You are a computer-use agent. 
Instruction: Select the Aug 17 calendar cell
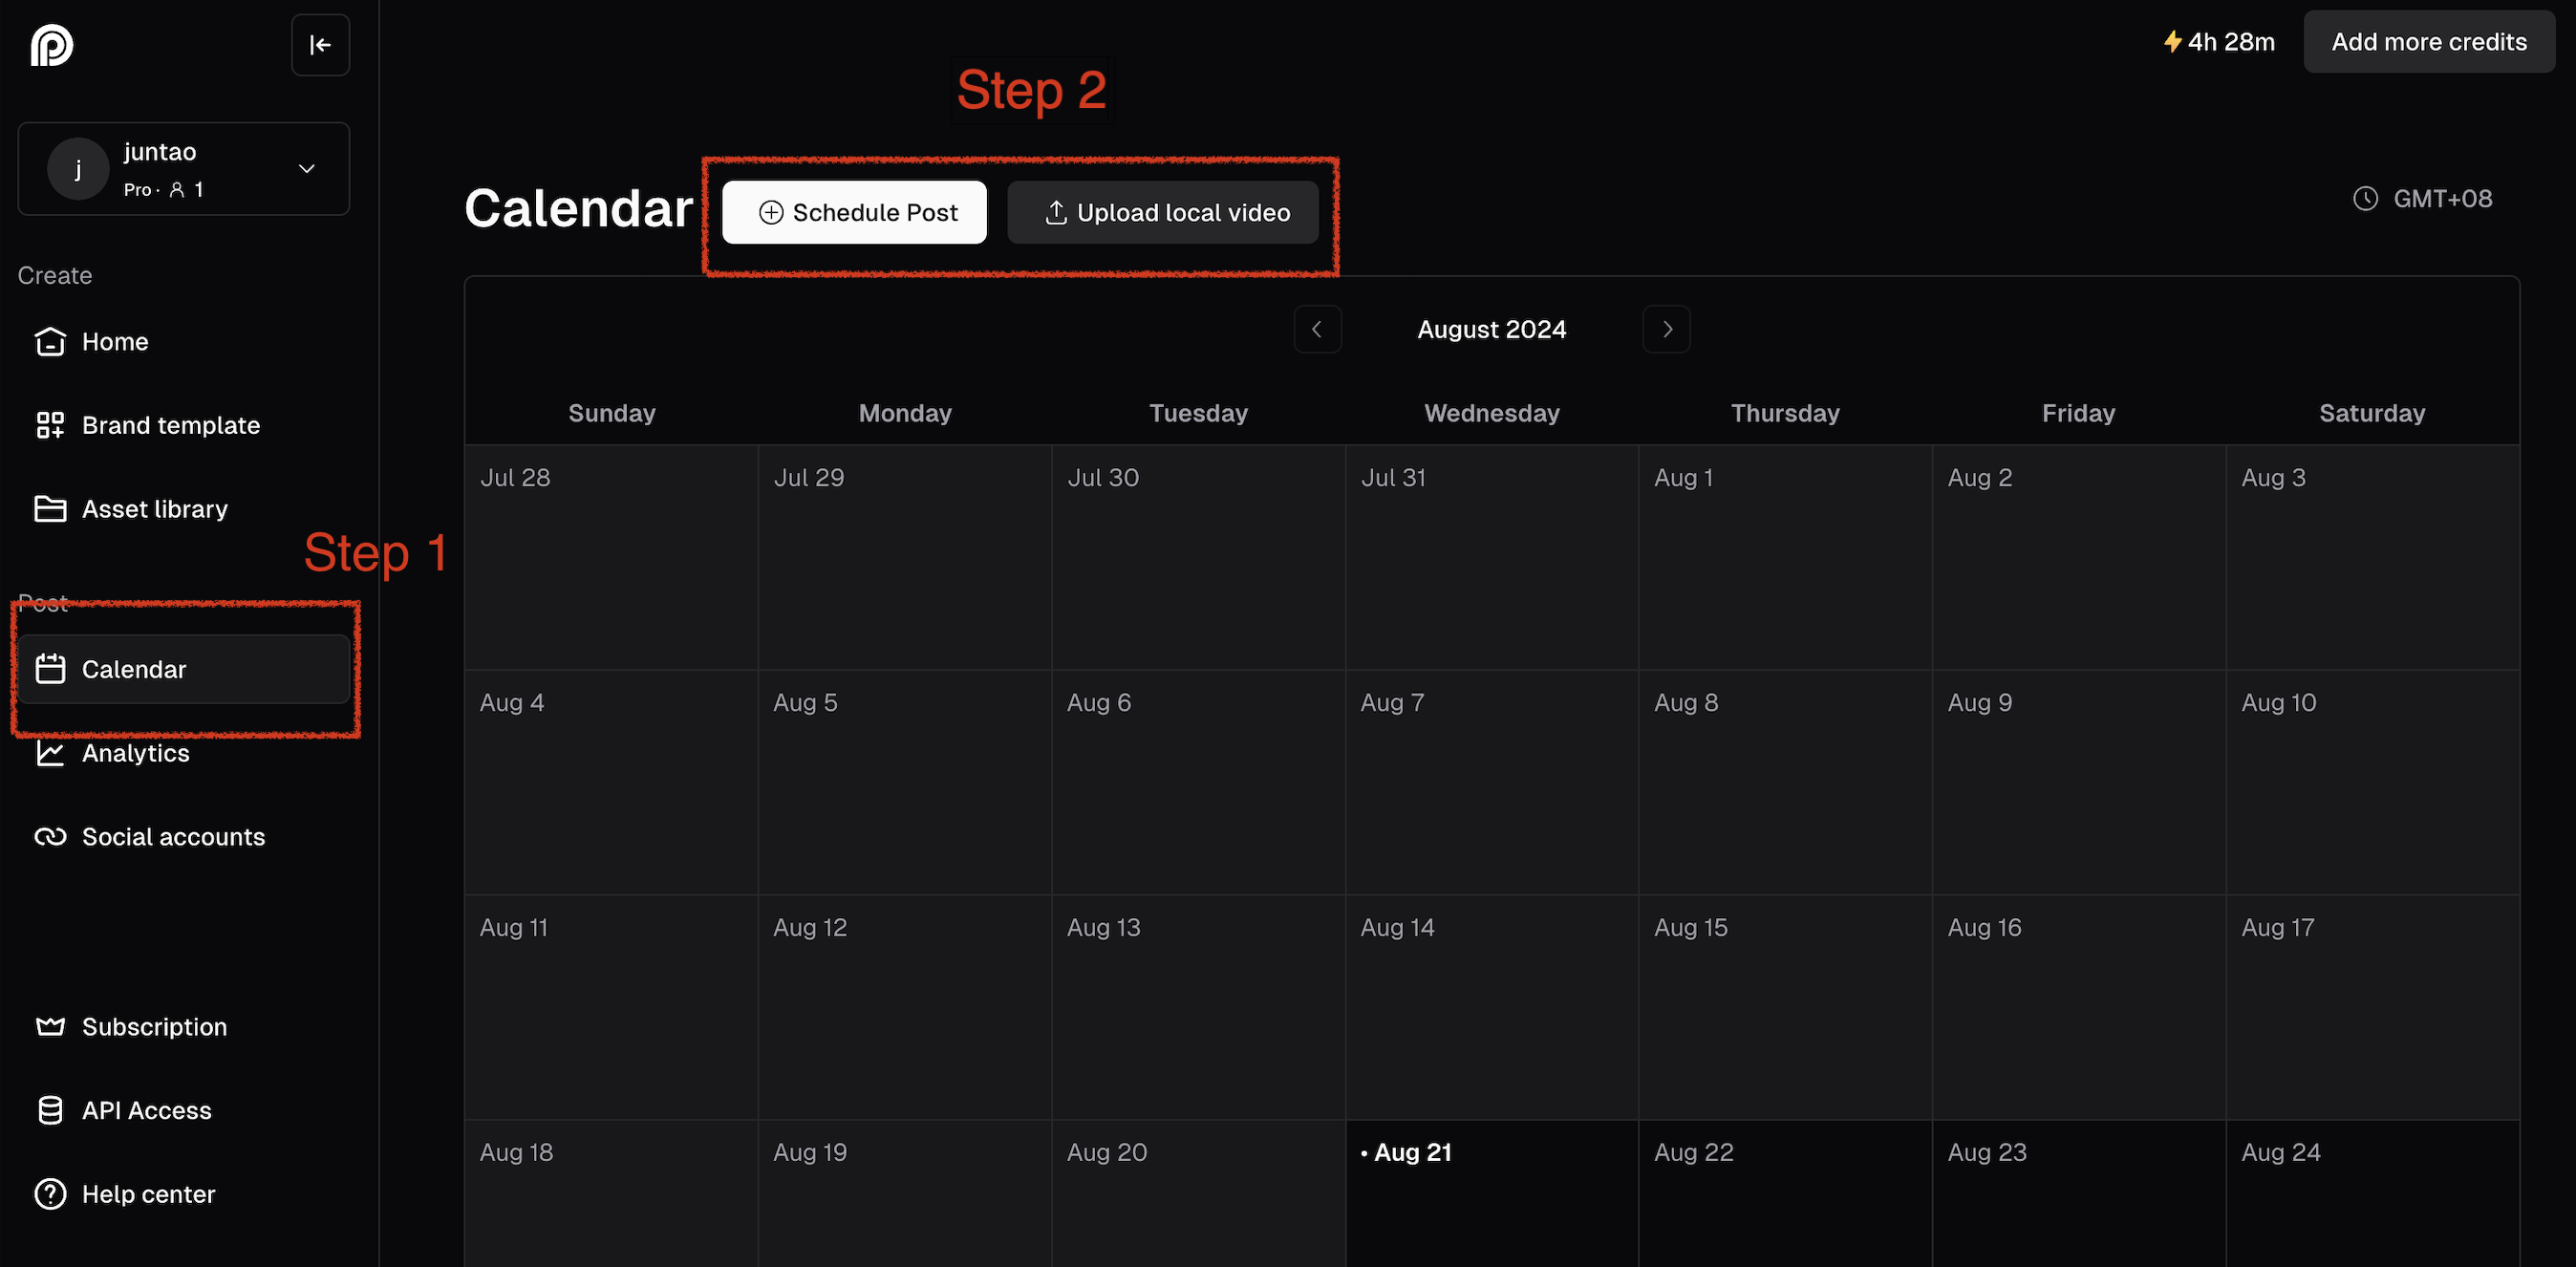(2372, 1007)
